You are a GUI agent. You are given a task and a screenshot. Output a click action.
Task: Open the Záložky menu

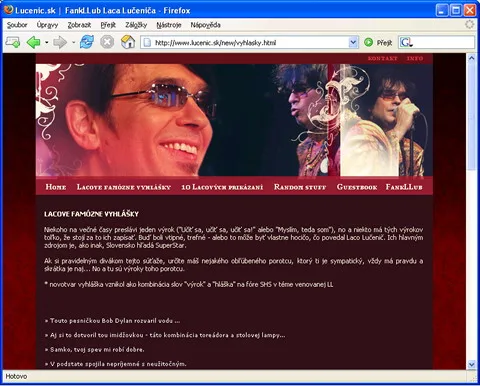click(136, 25)
